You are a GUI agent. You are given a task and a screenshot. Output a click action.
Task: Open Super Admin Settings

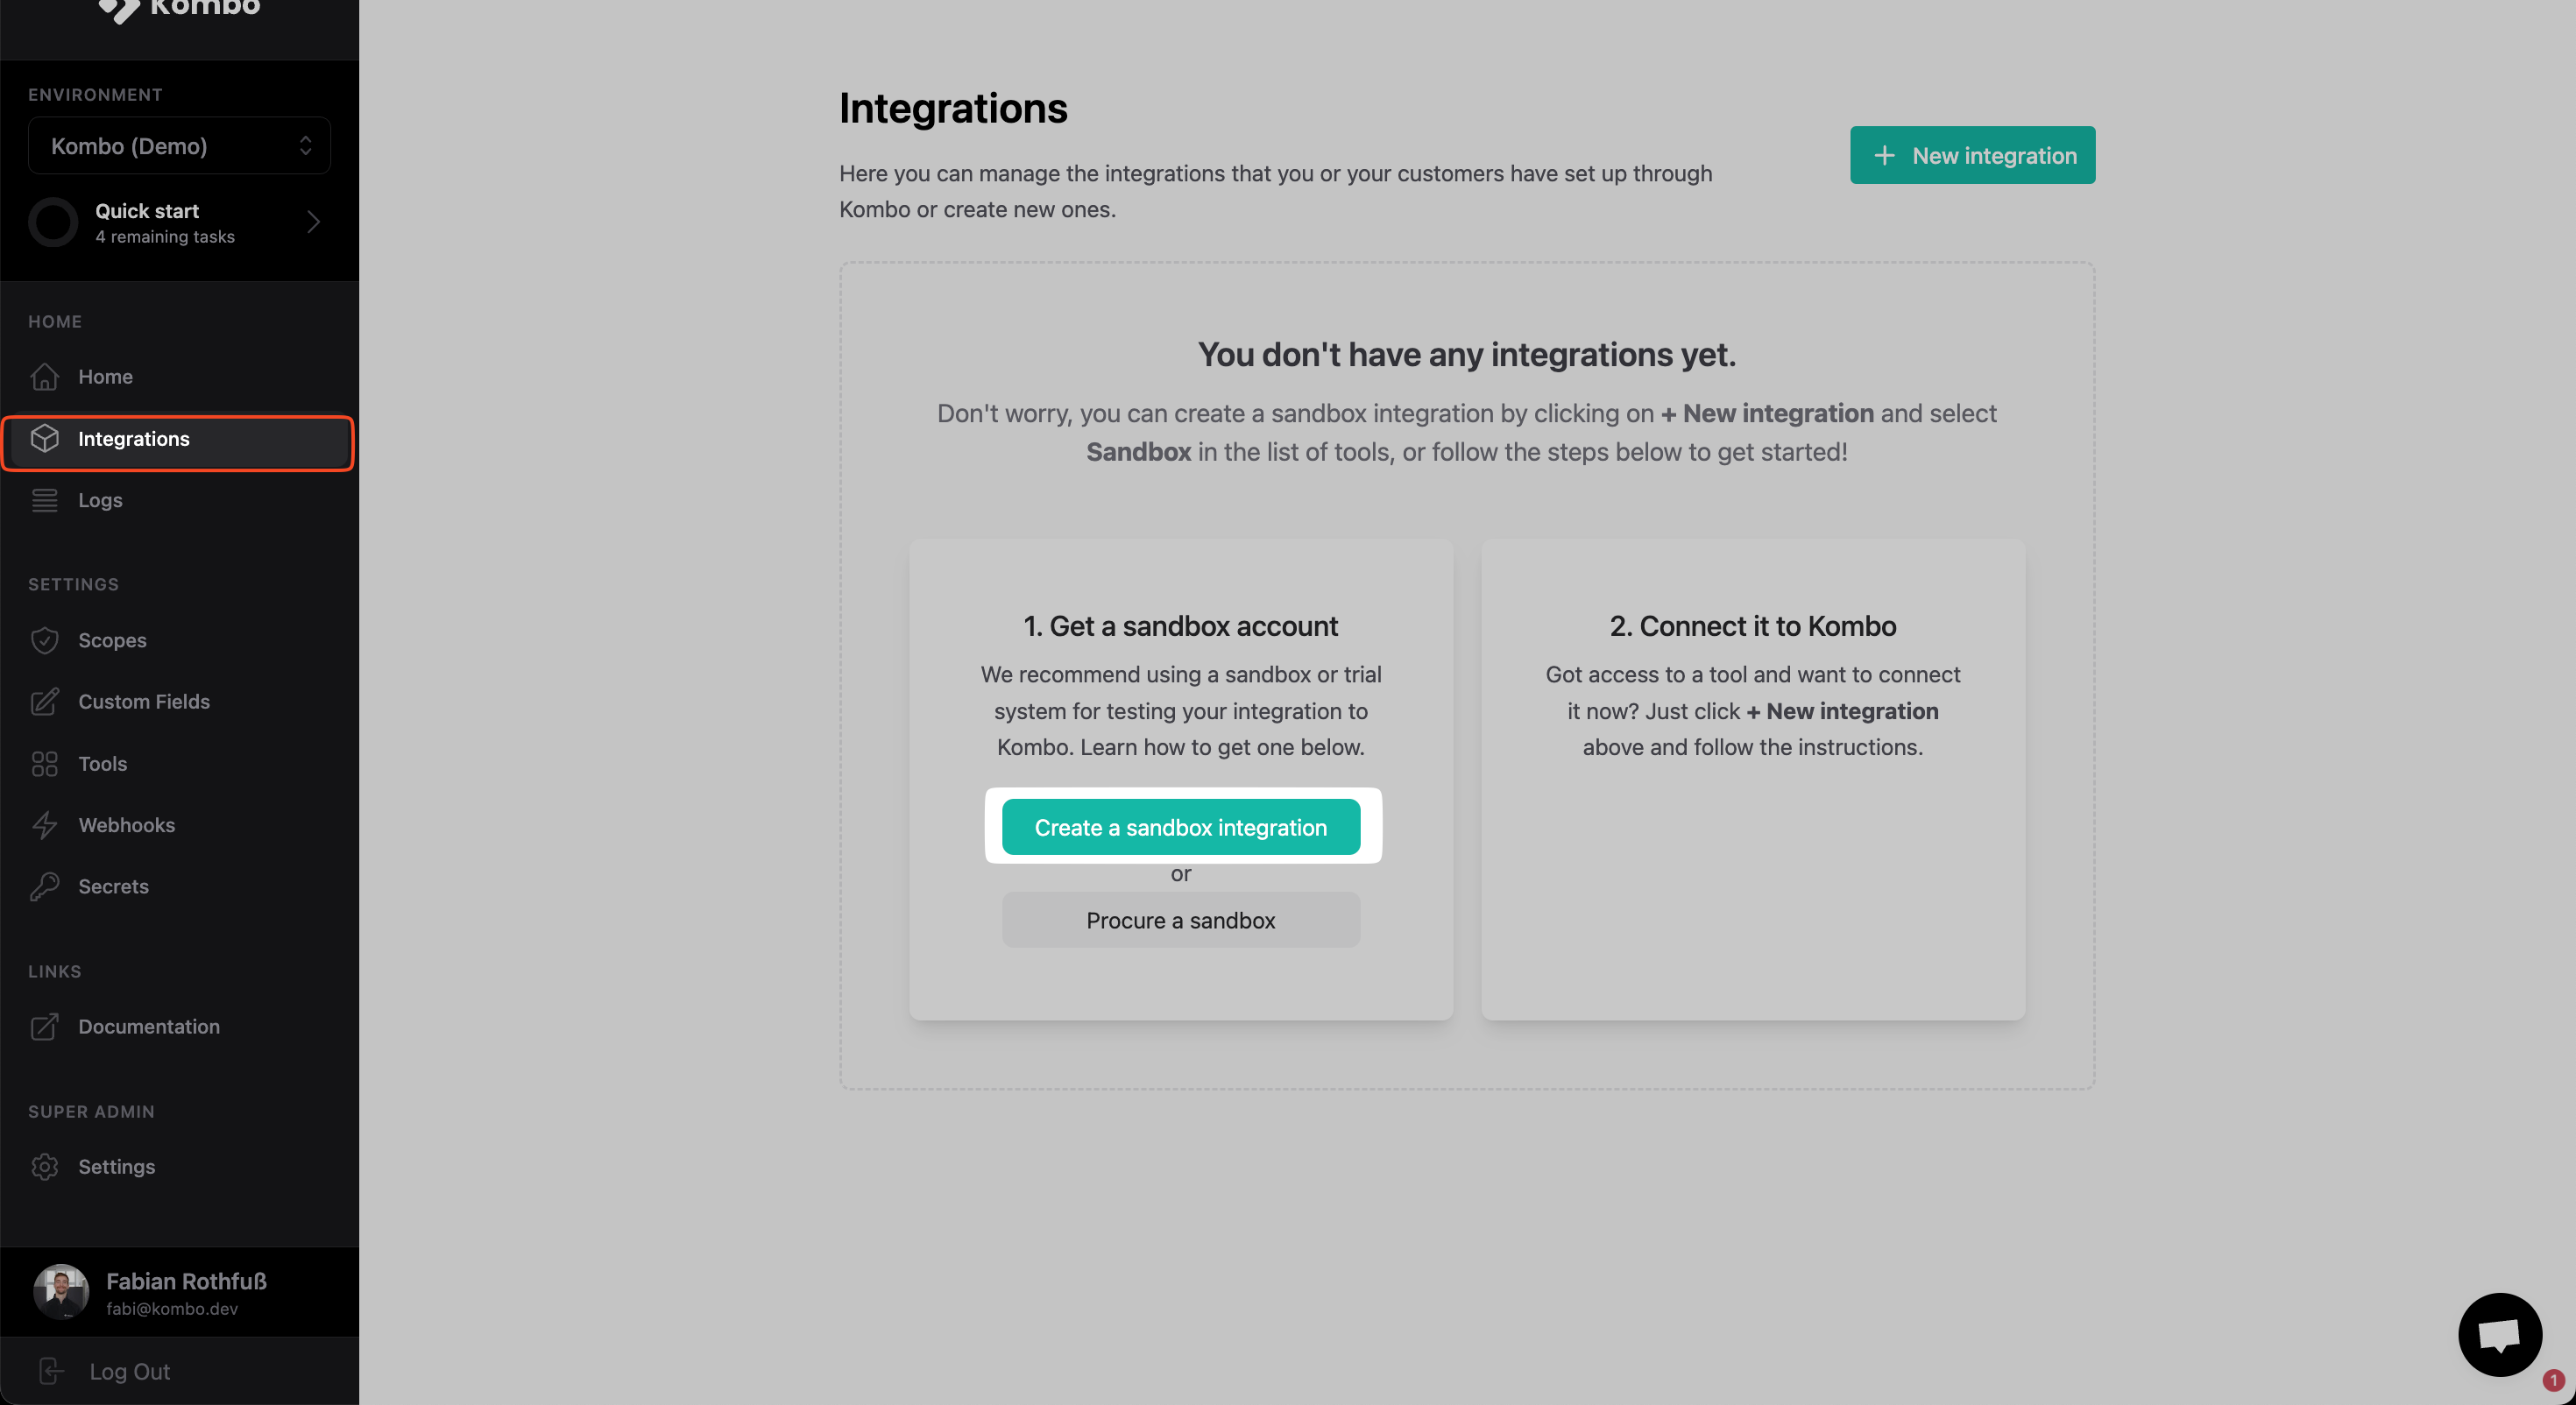click(179, 1167)
